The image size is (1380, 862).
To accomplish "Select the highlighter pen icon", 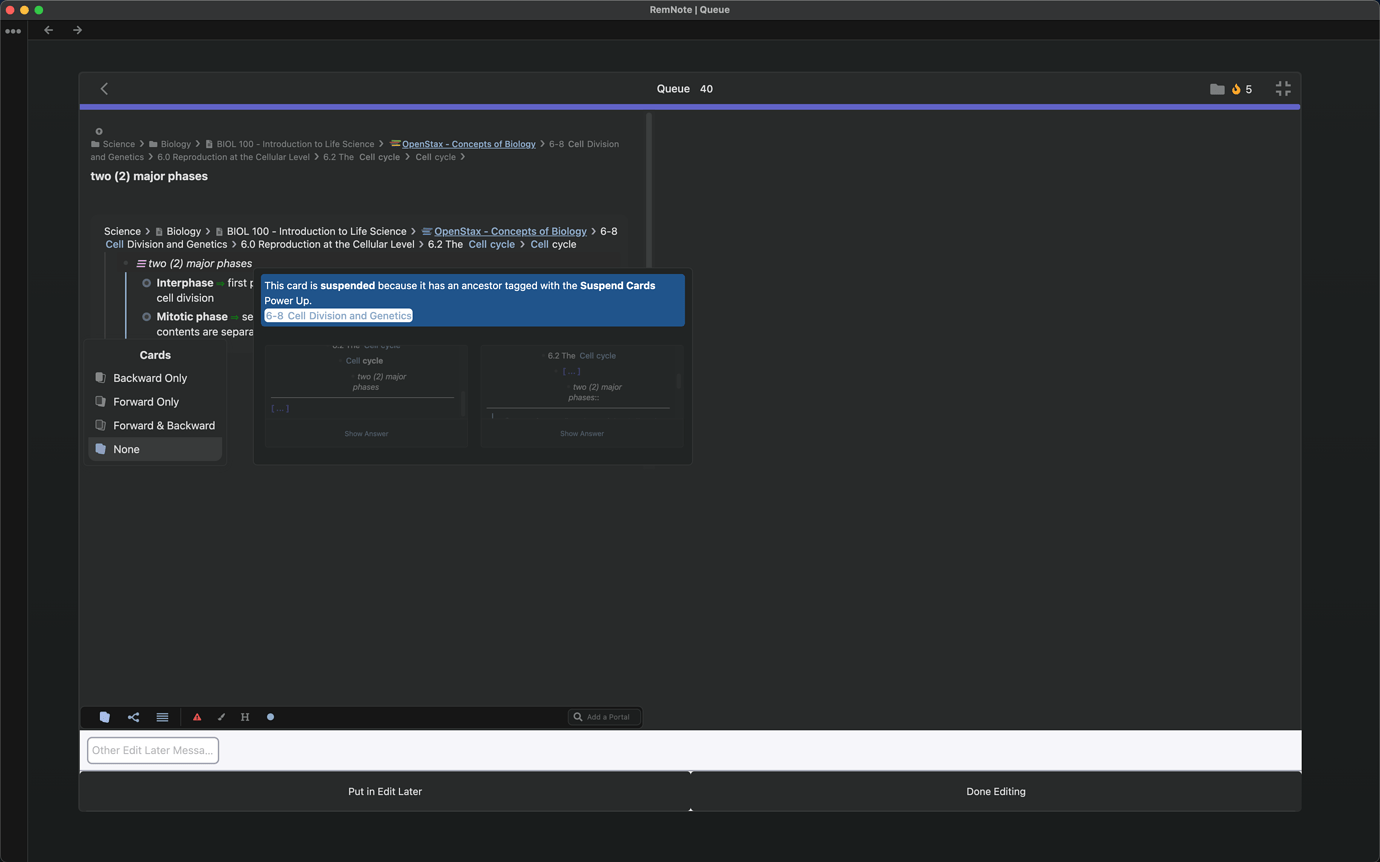I will (221, 717).
